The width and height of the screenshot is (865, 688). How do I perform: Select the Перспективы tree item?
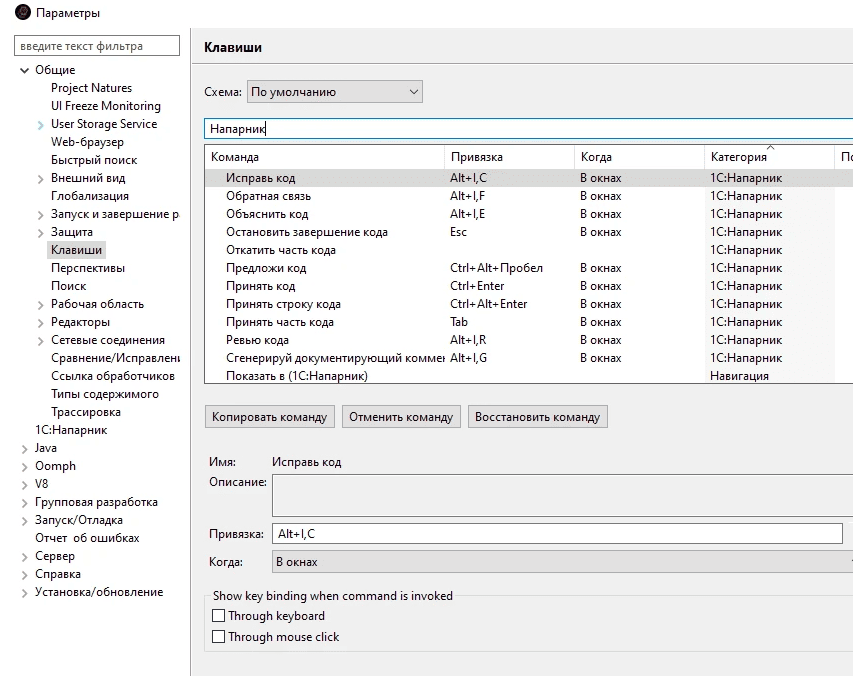click(x=88, y=268)
